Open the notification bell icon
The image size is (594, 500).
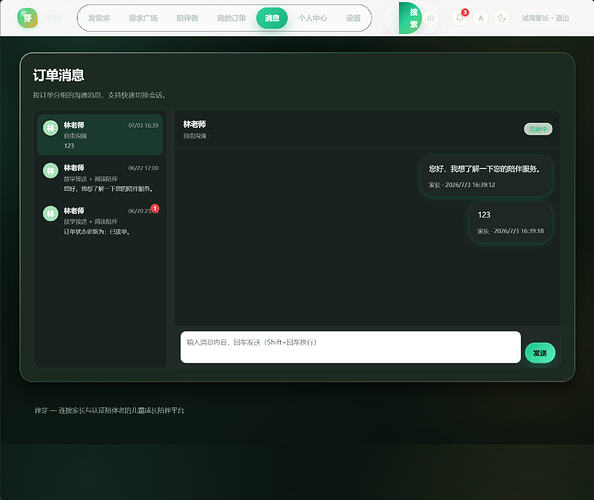tap(460, 18)
